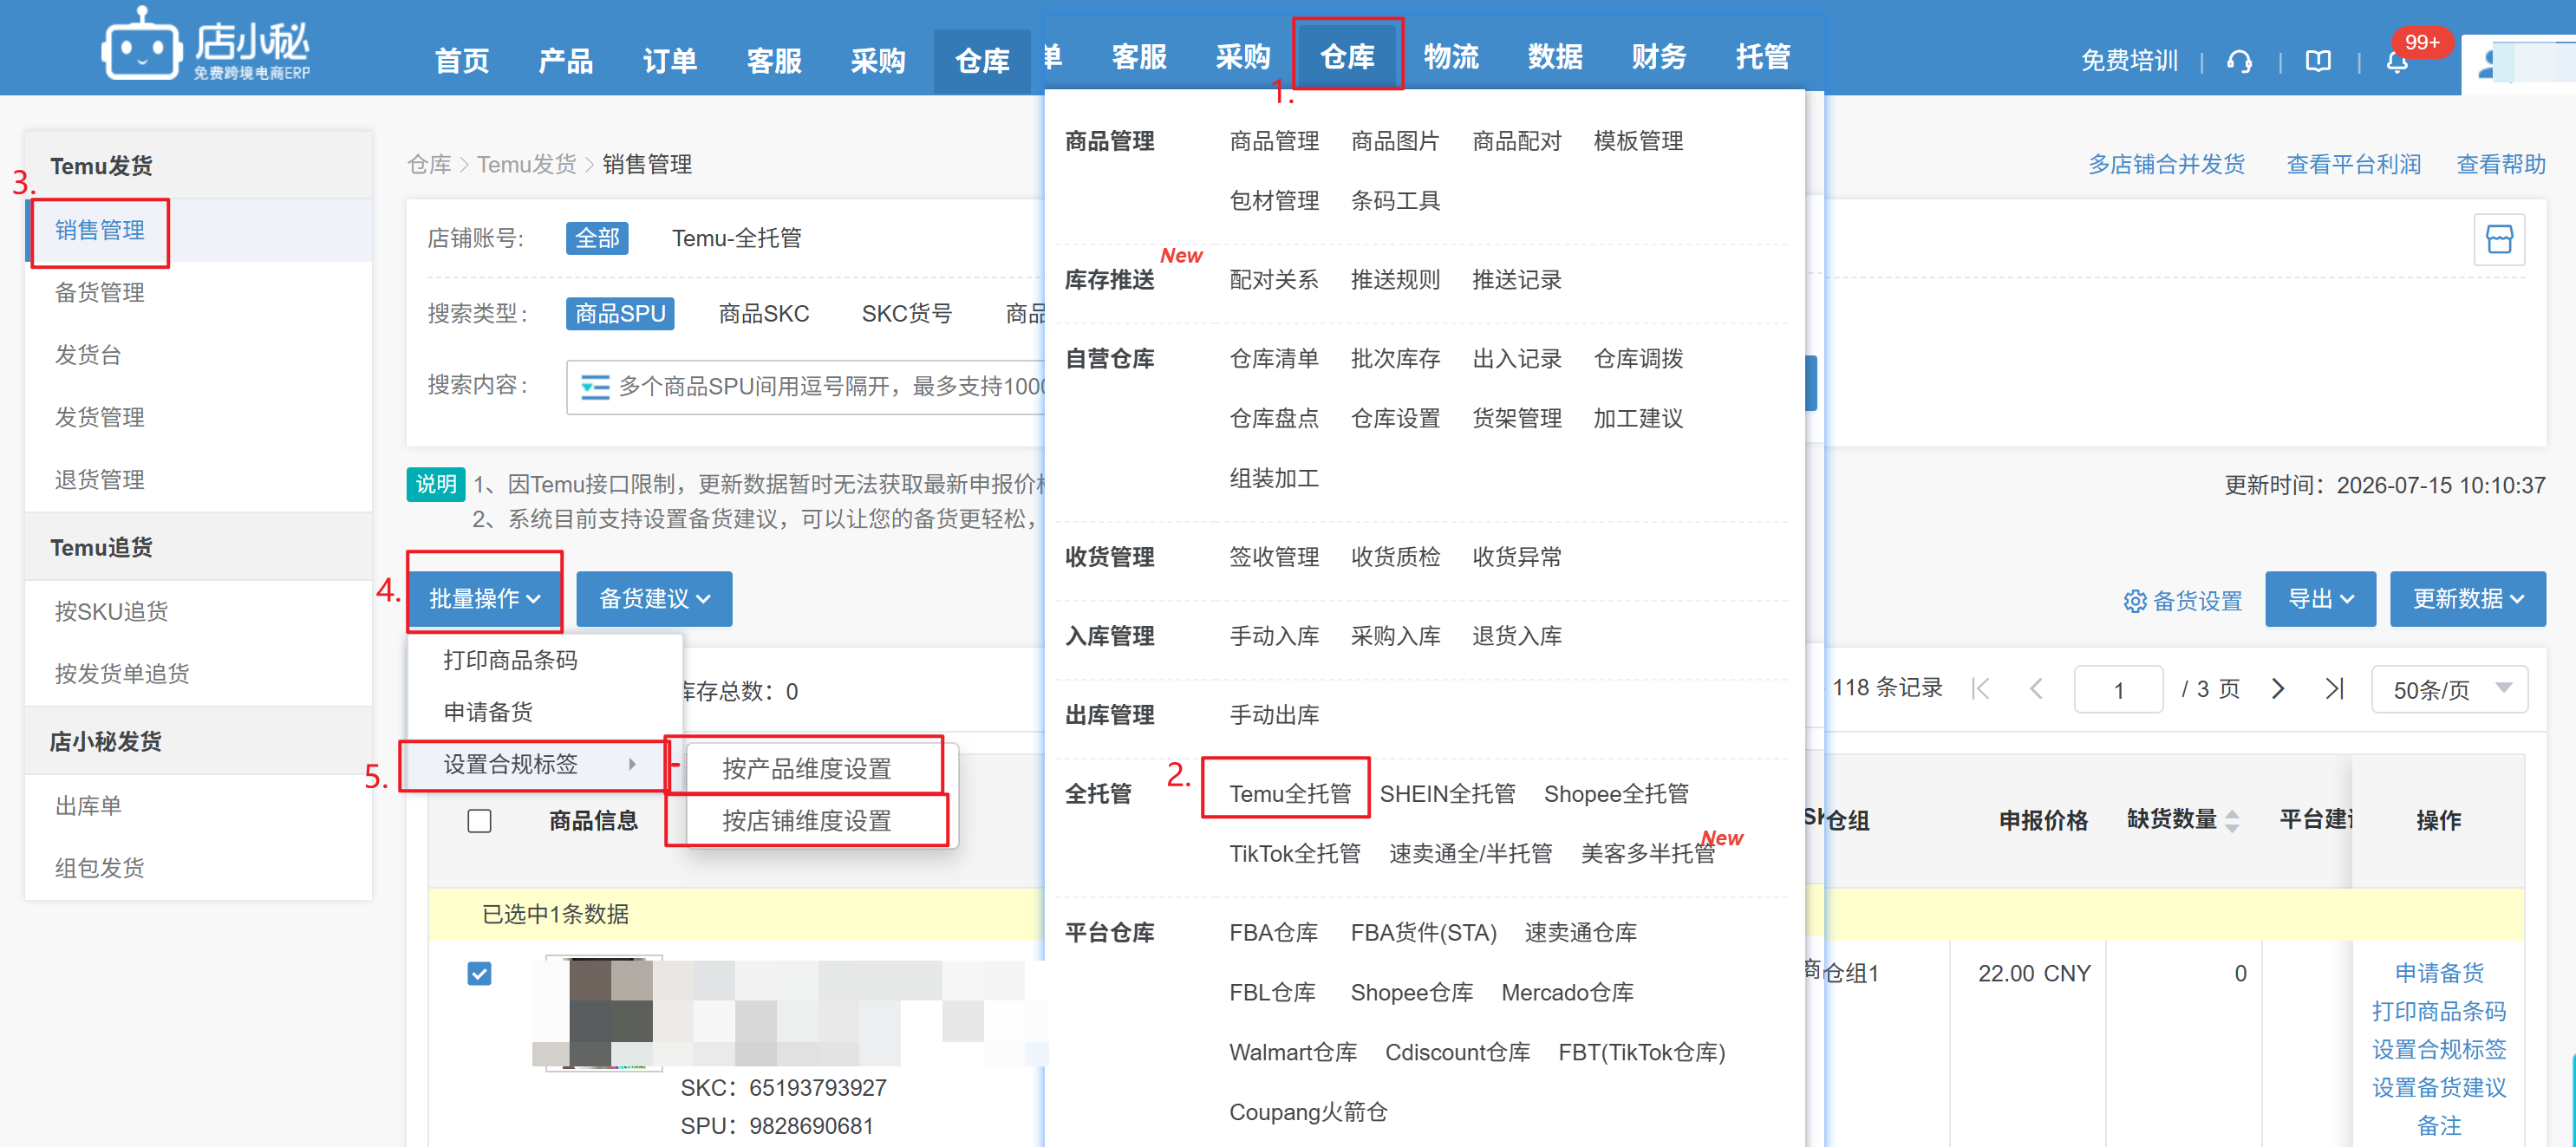The image size is (2576, 1147).
Task: Go to the previous page arrow
Action: [x=2035, y=689]
